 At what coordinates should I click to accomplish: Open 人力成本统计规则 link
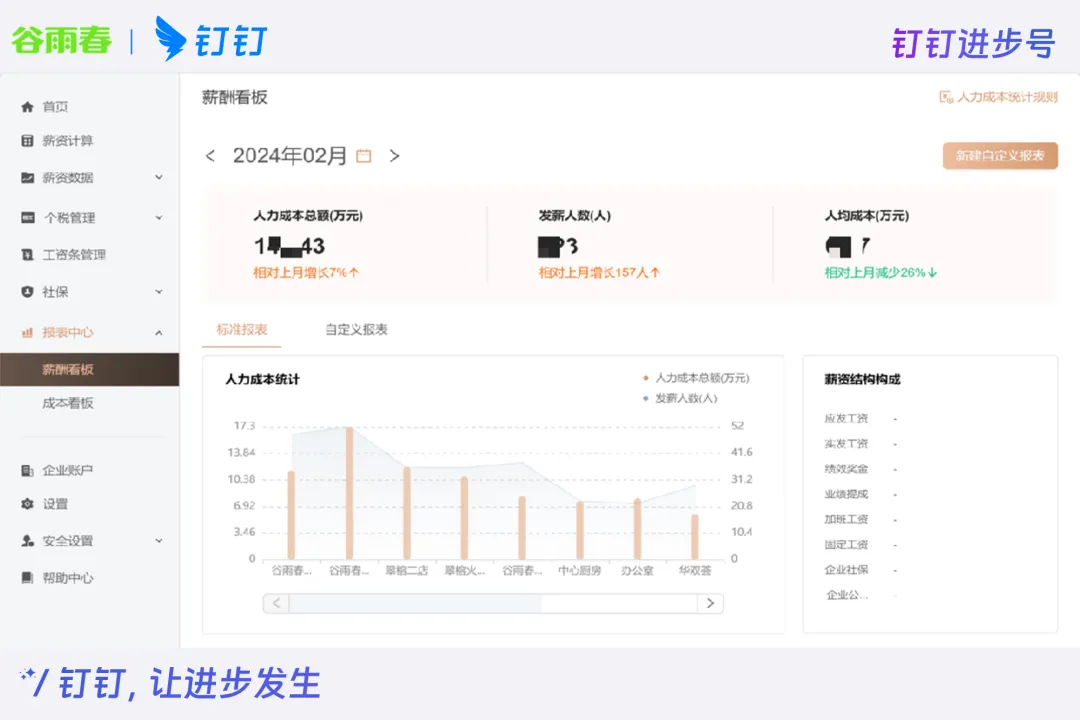pos(1007,97)
